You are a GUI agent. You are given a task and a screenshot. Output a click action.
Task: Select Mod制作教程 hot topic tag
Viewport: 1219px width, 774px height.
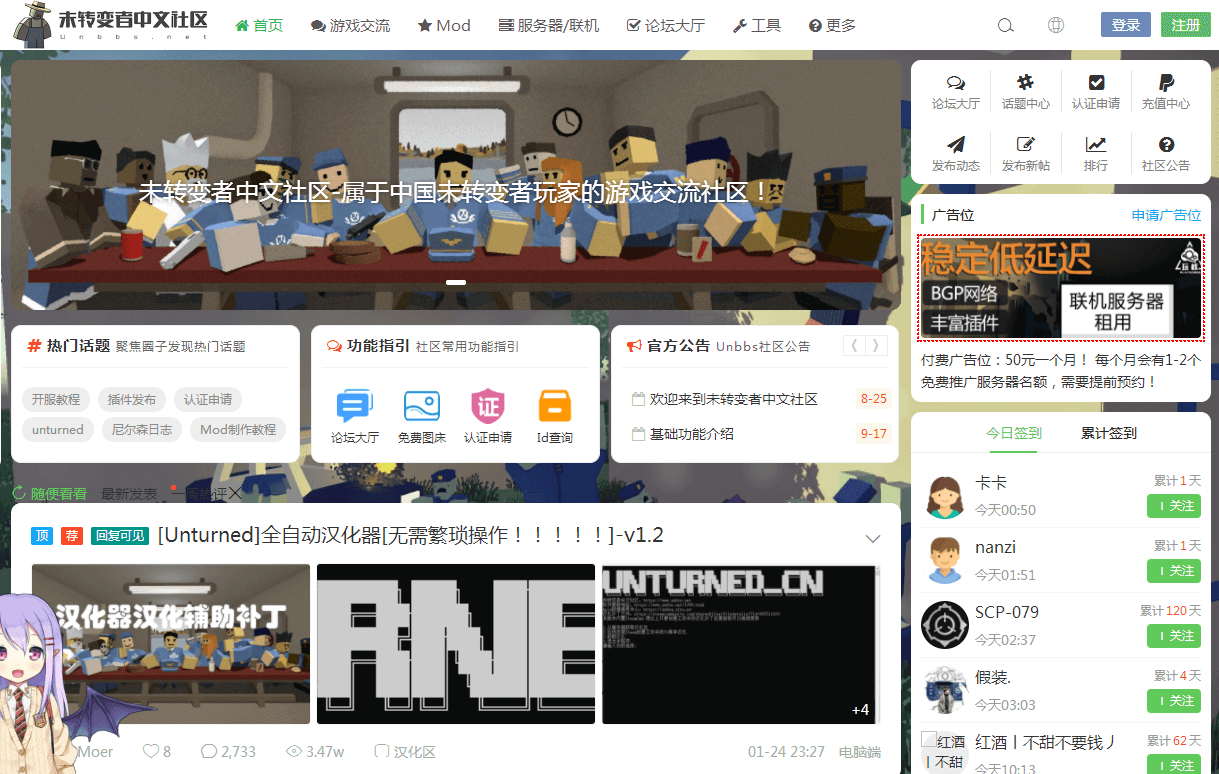pyautogui.click(x=238, y=430)
